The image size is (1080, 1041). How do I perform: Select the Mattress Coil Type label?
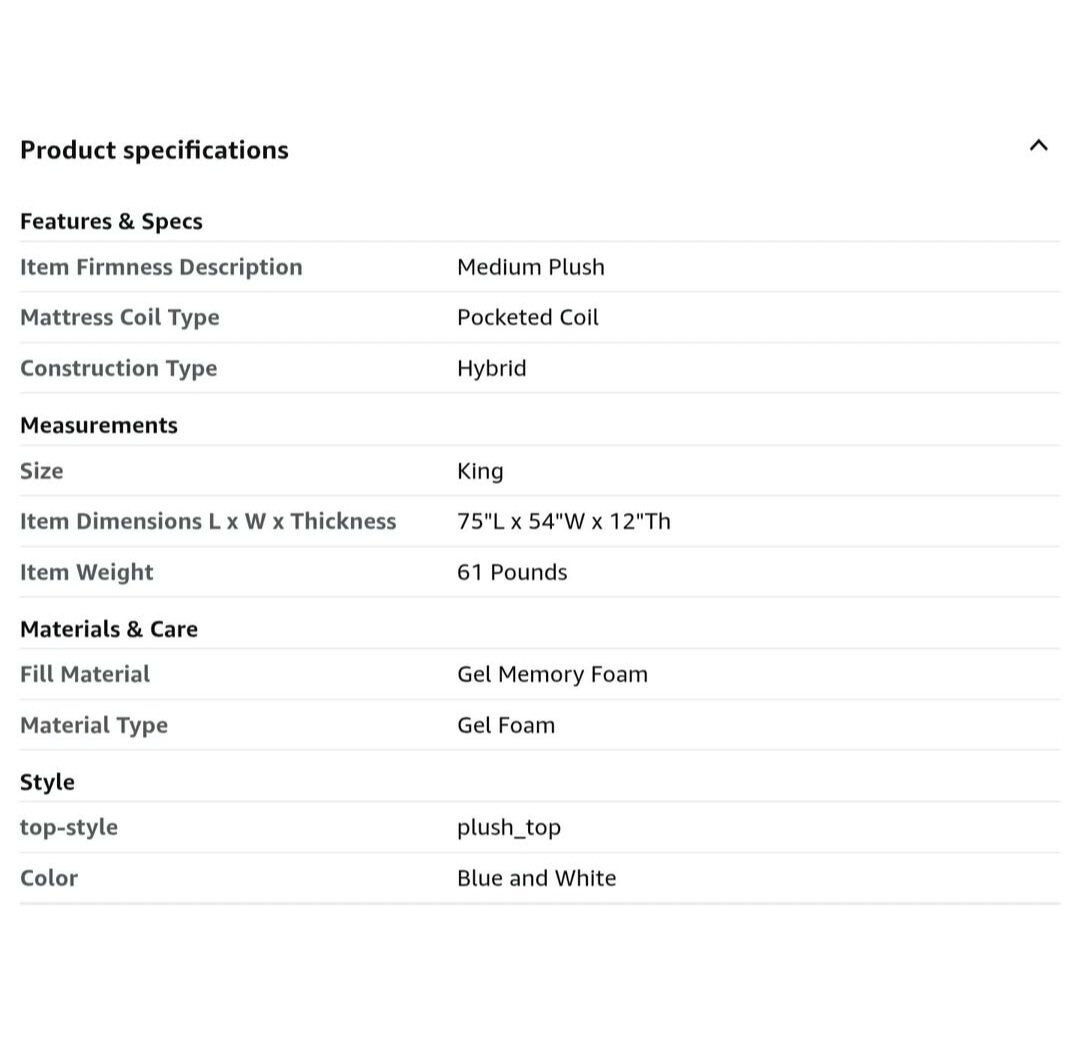point(119,317)
